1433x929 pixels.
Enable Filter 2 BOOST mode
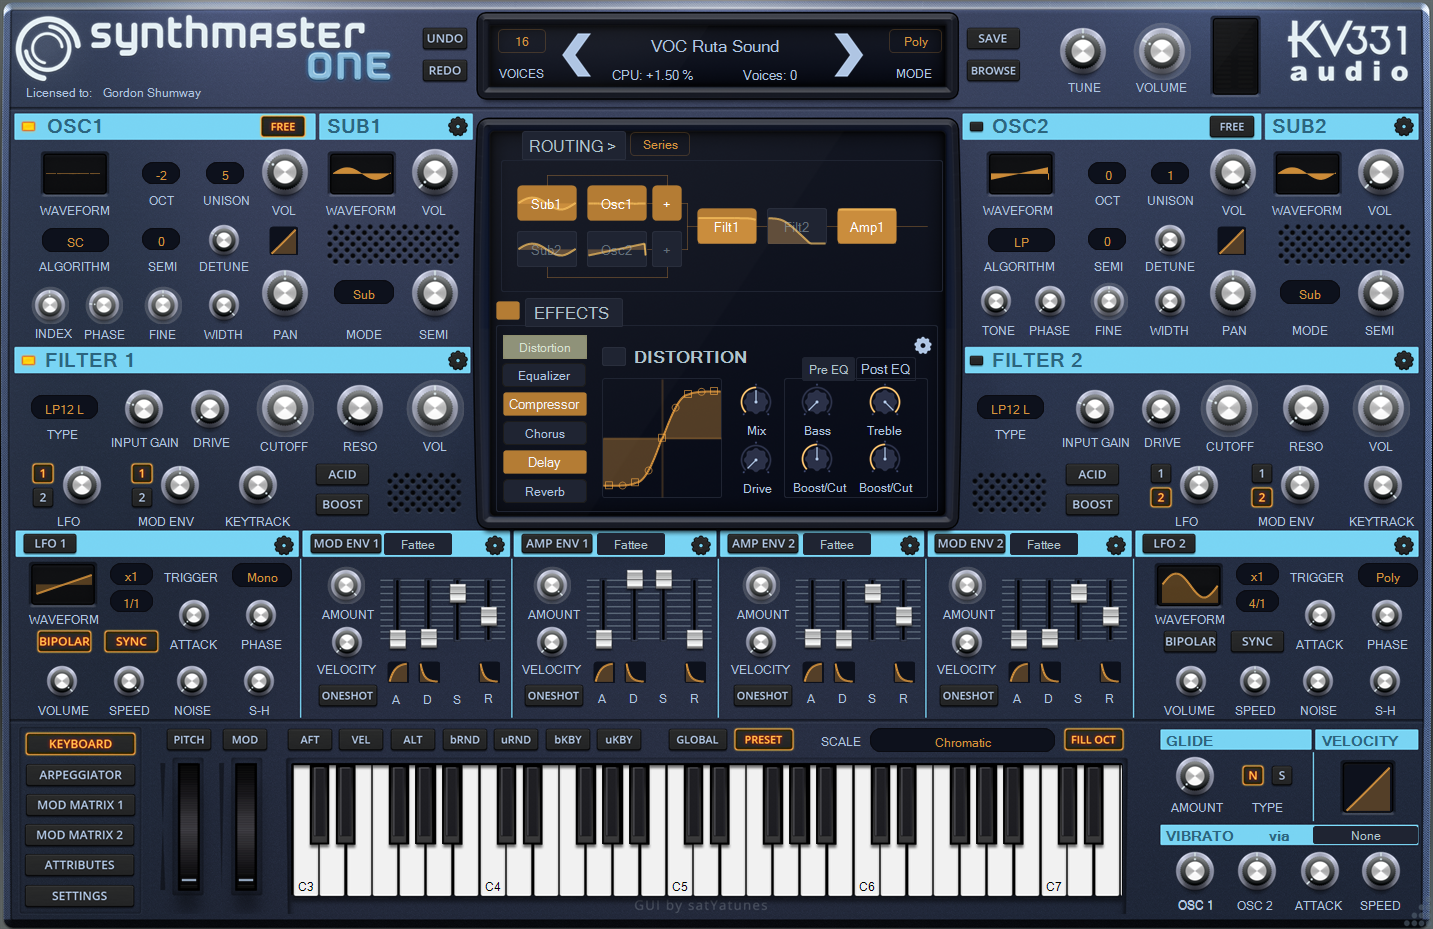[1092, 505]
